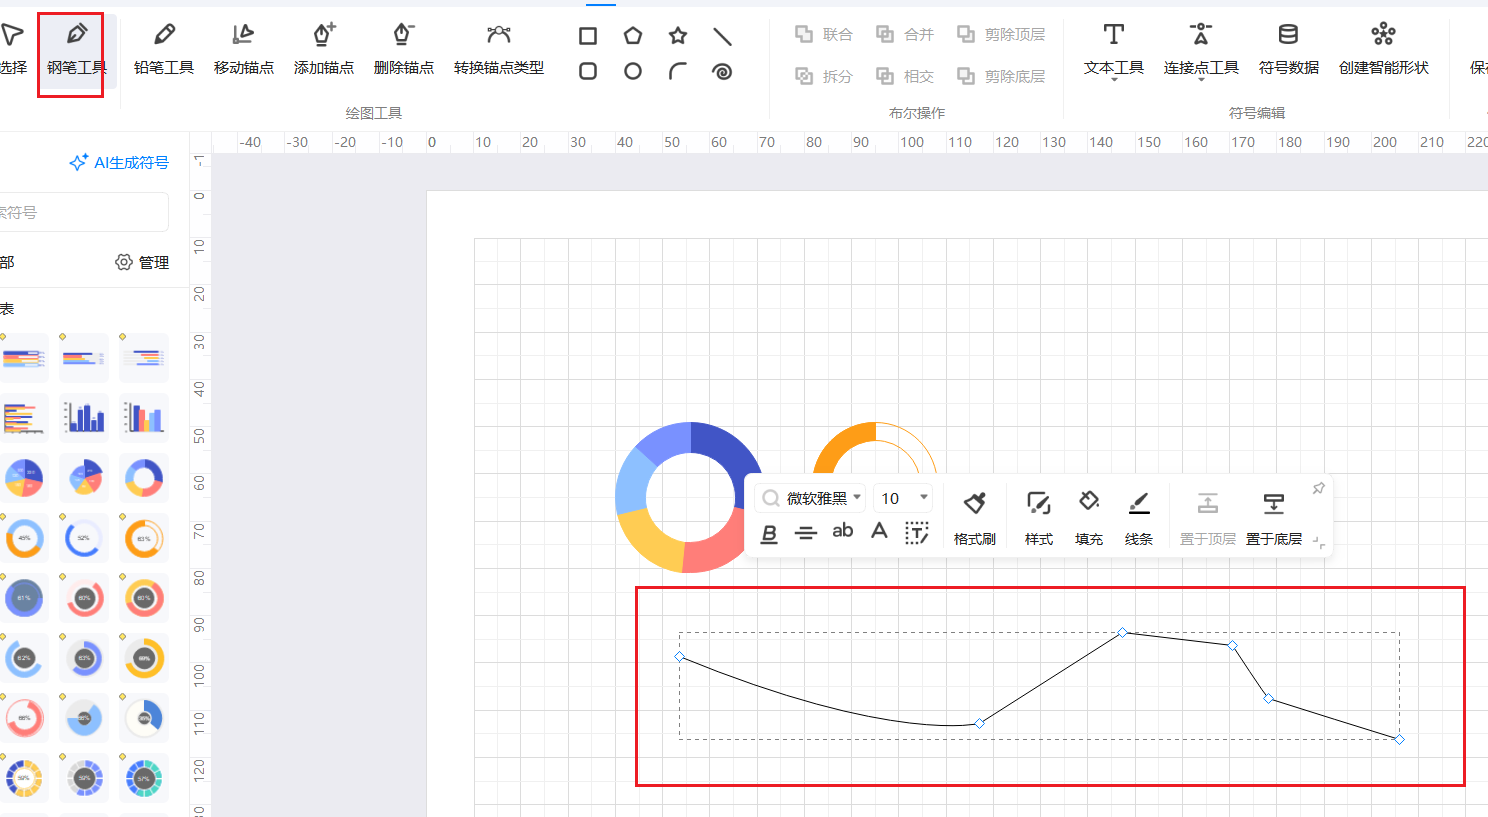Pin the floating format toolbar

[1318, 488]
